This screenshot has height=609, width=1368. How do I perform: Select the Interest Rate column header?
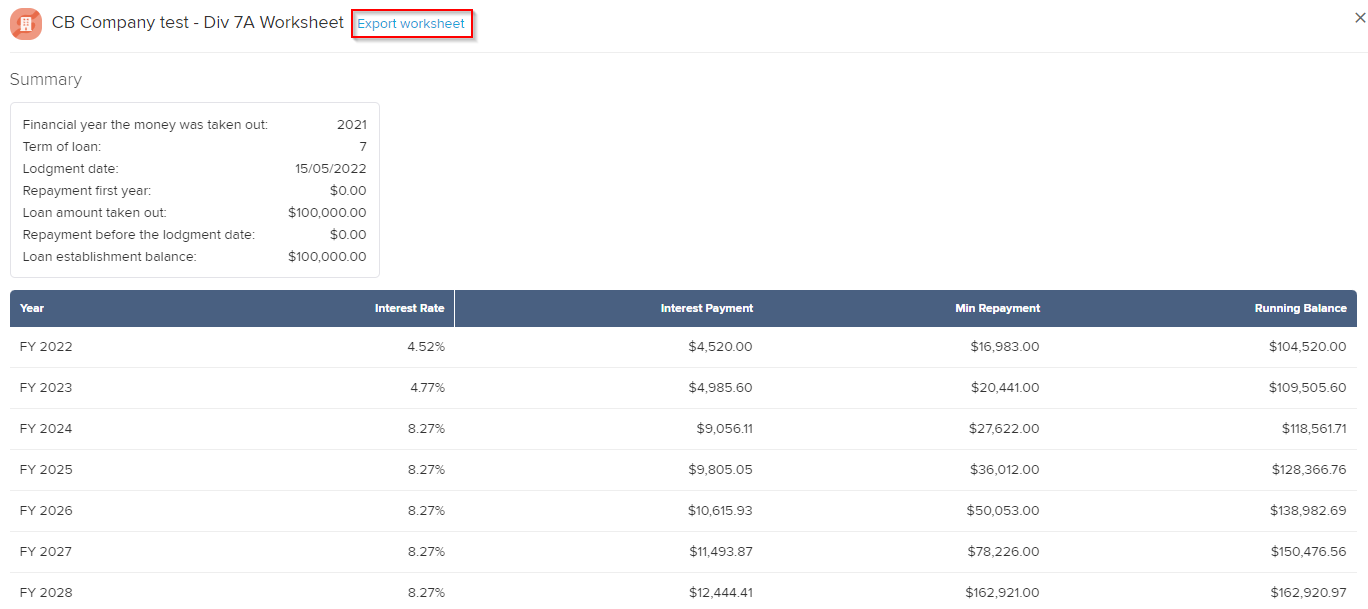[409, 308]
